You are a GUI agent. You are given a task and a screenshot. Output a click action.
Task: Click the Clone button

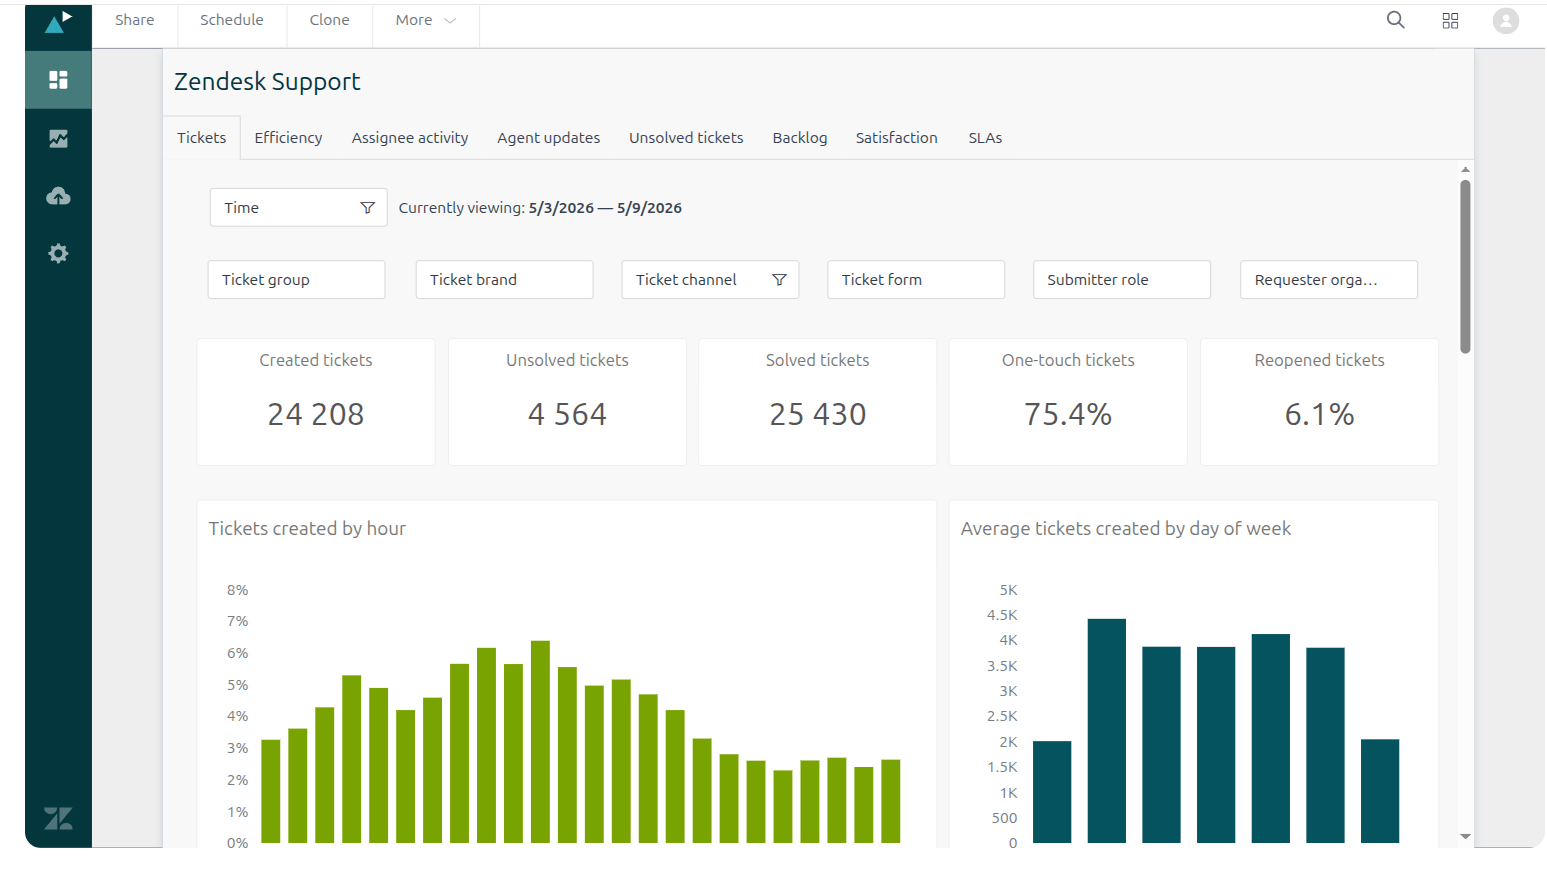(329, 20)
